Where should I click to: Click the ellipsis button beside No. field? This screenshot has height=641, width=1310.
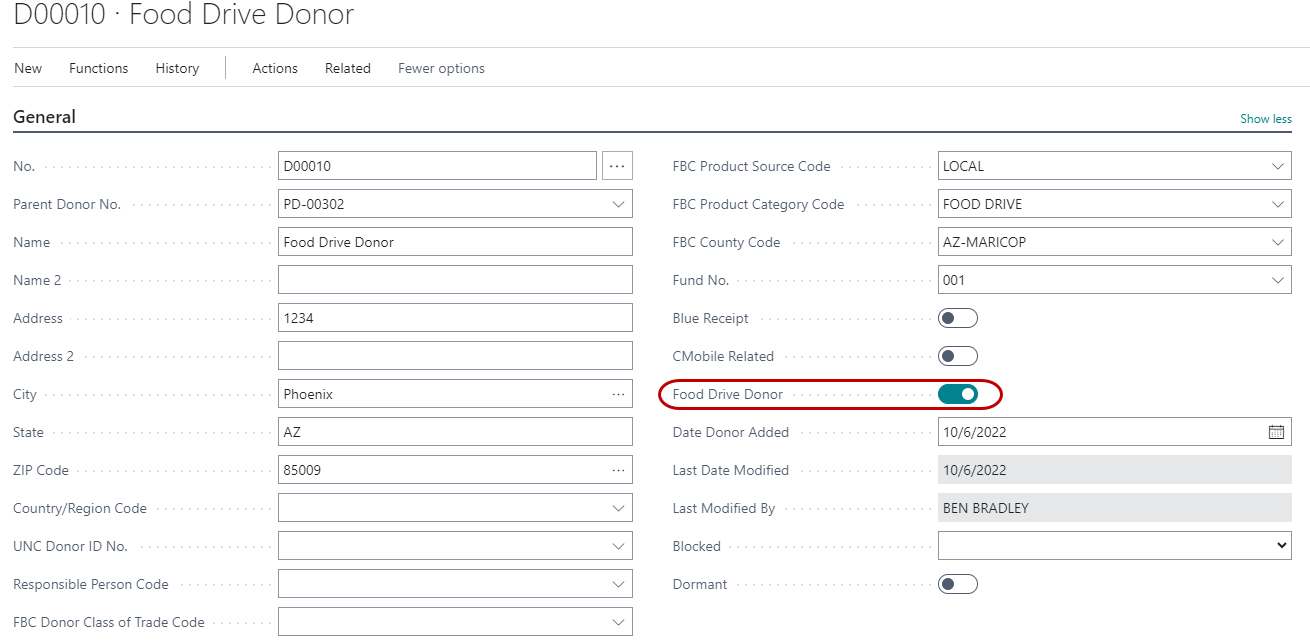tap(617, 166)
